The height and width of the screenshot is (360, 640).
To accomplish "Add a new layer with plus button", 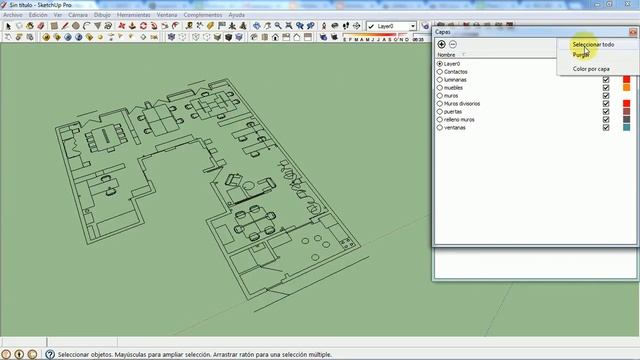I will point(441,44).
